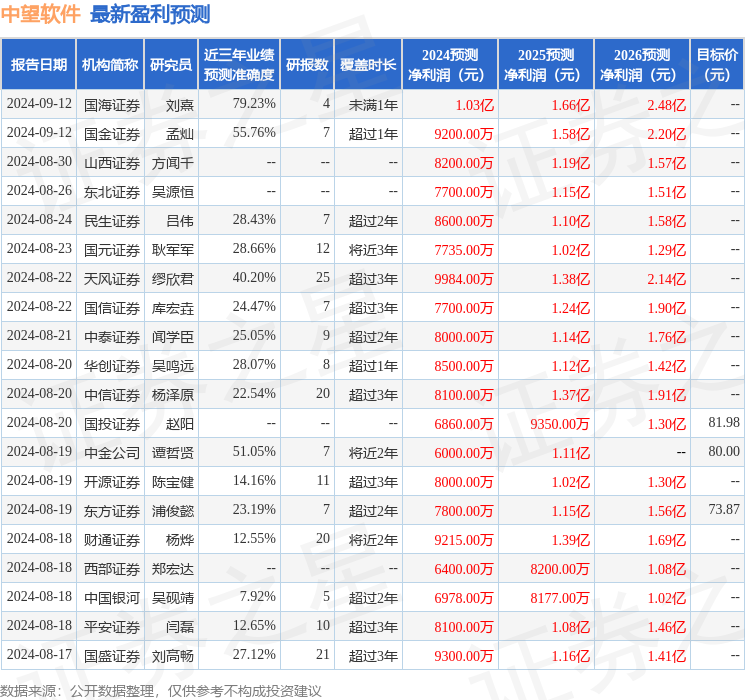Click the 2.48亿 2026 profit value
The image size is (745, 700).
pyautogui.click(x=667, y=105)
